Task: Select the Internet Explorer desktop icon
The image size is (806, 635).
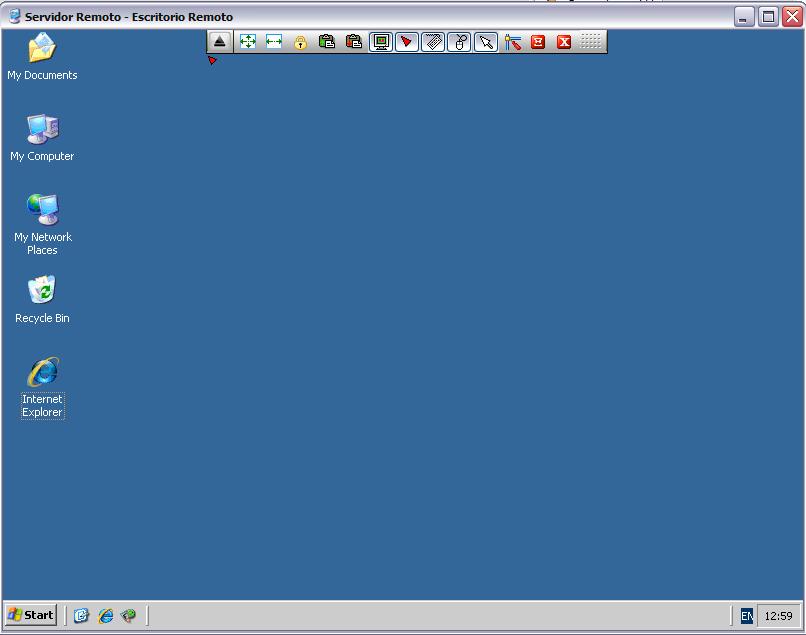Action: [43, 388]
